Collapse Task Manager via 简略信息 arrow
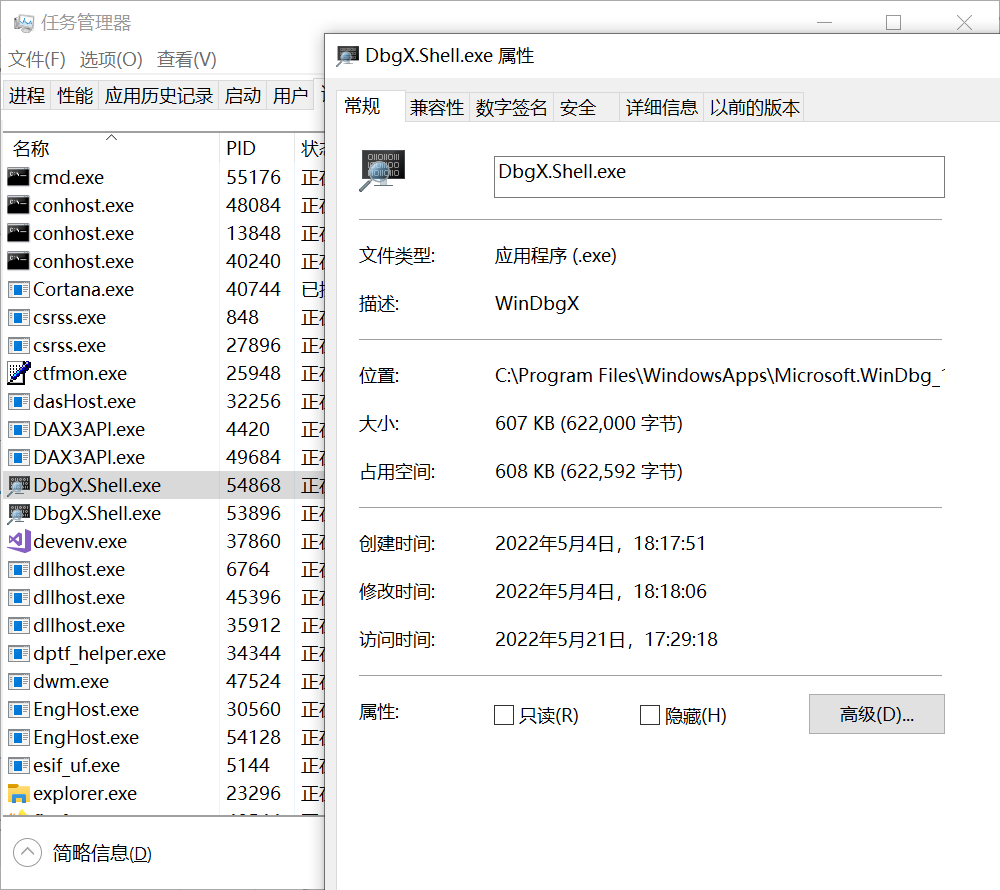Viewport: 1000px width, 890px height. pos(27,852)
